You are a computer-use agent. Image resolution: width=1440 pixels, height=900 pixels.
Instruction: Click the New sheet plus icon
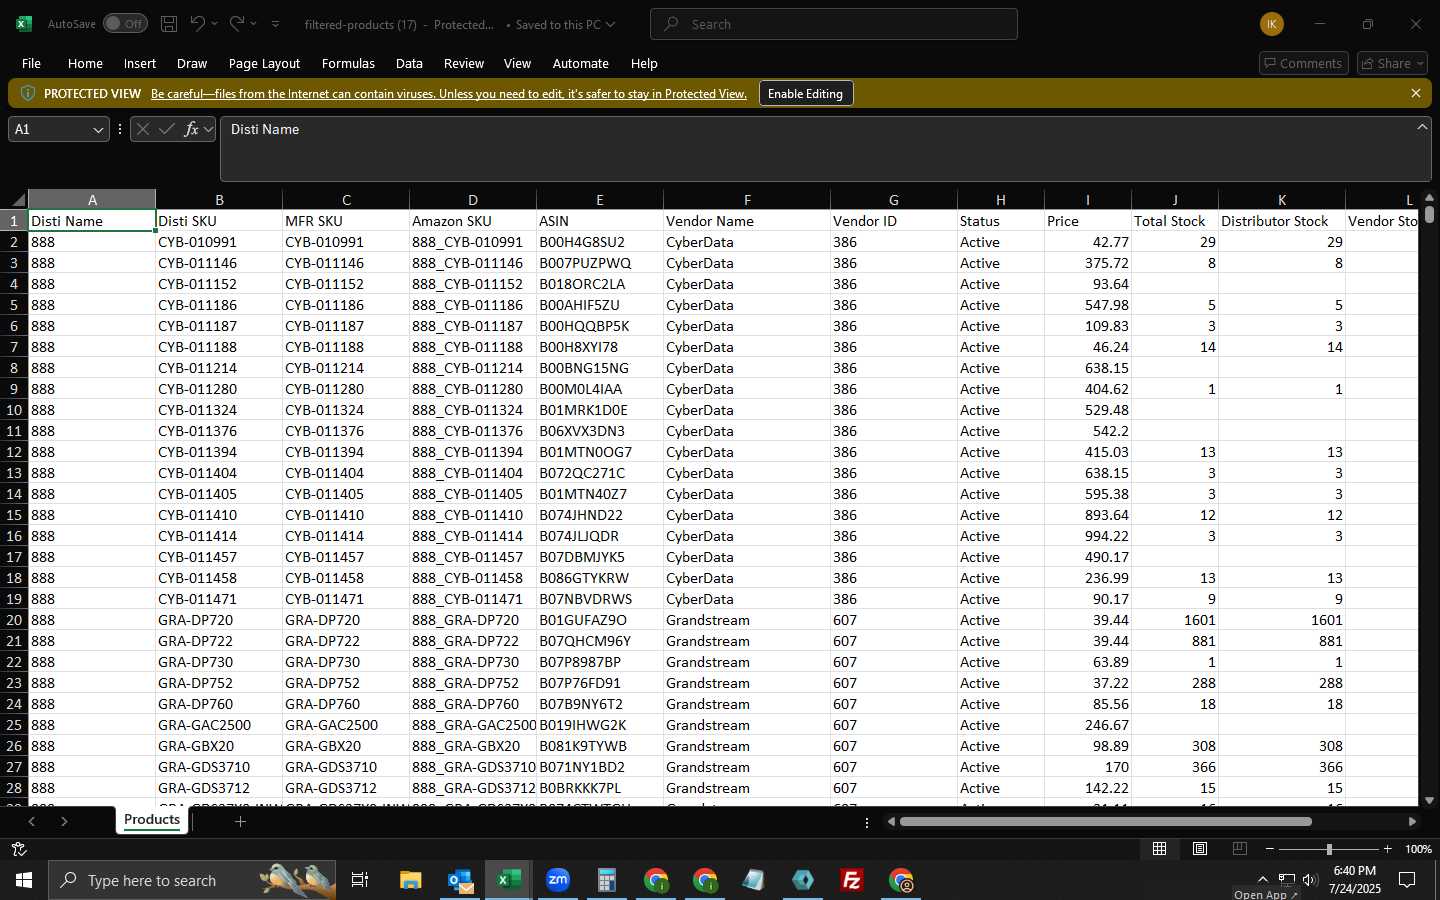tap(240, 822)
